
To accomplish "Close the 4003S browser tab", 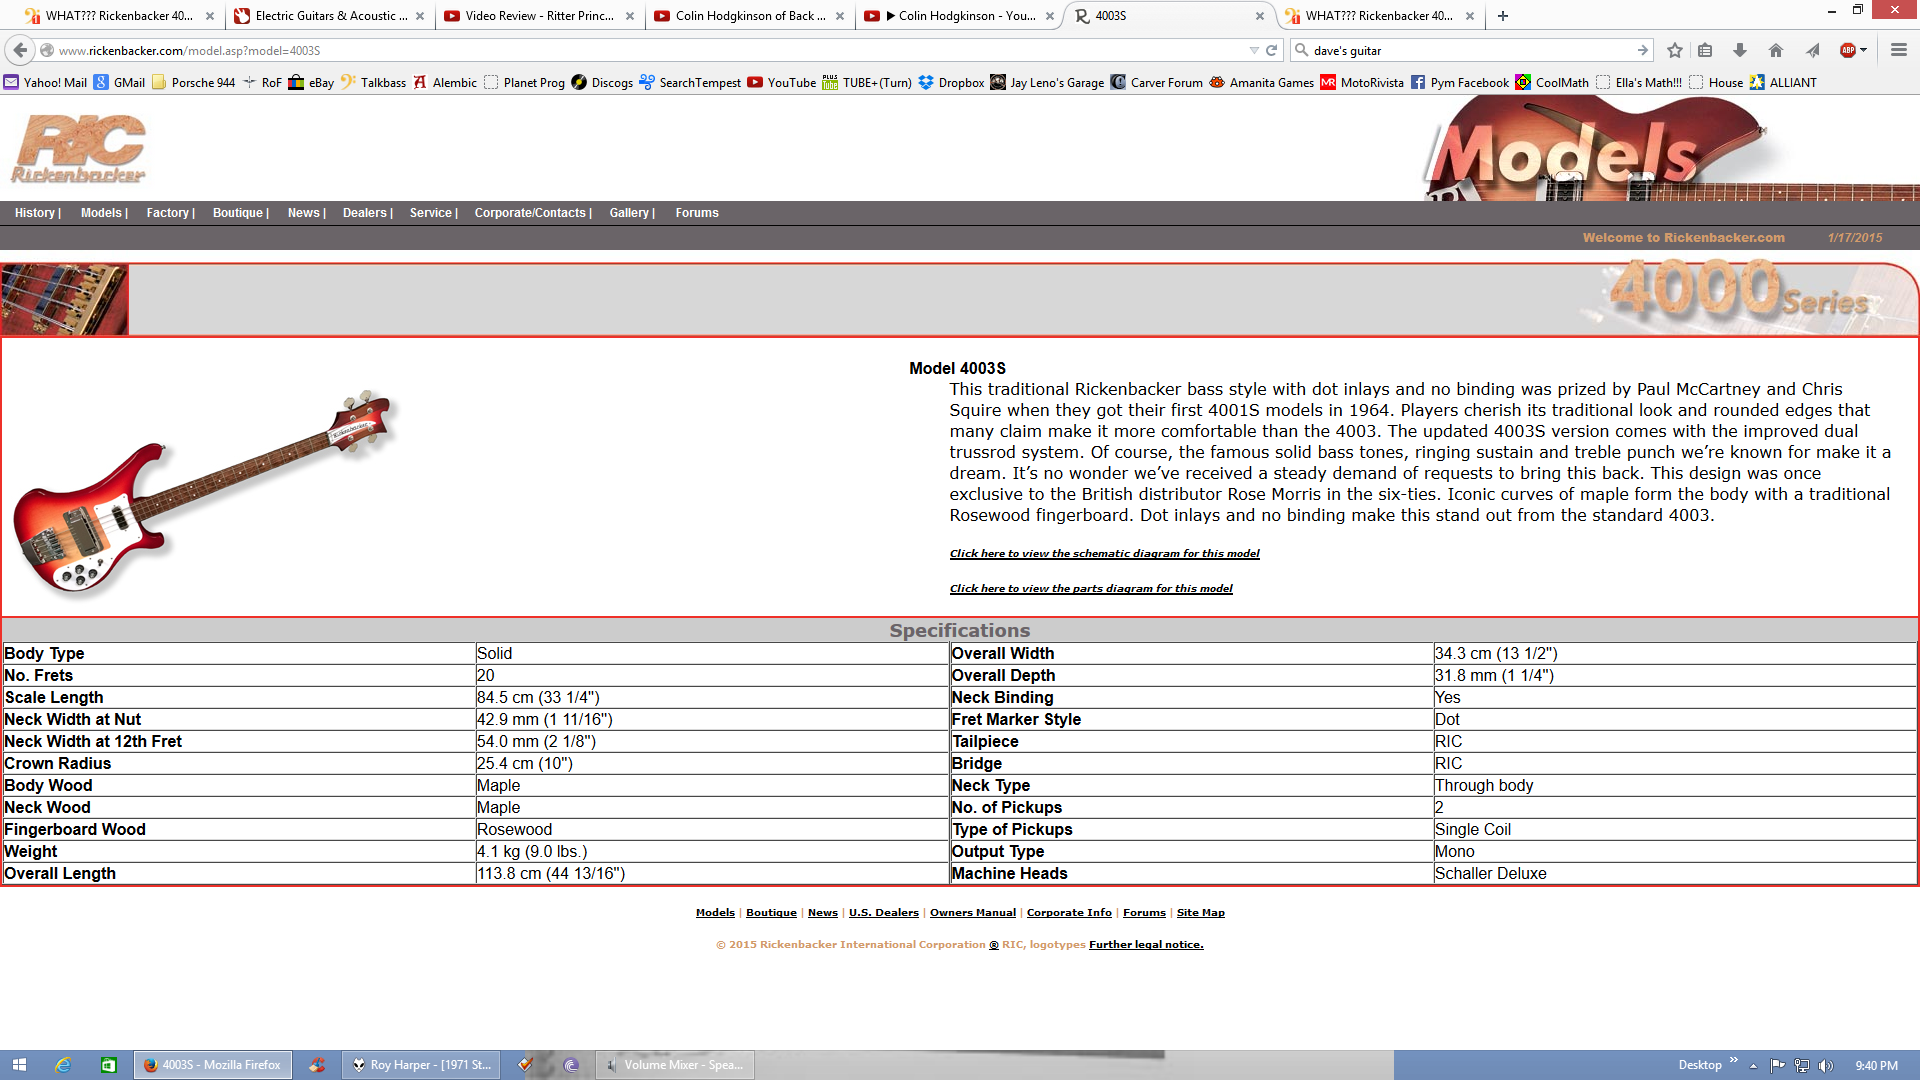I will click(x=1259, y=16).
